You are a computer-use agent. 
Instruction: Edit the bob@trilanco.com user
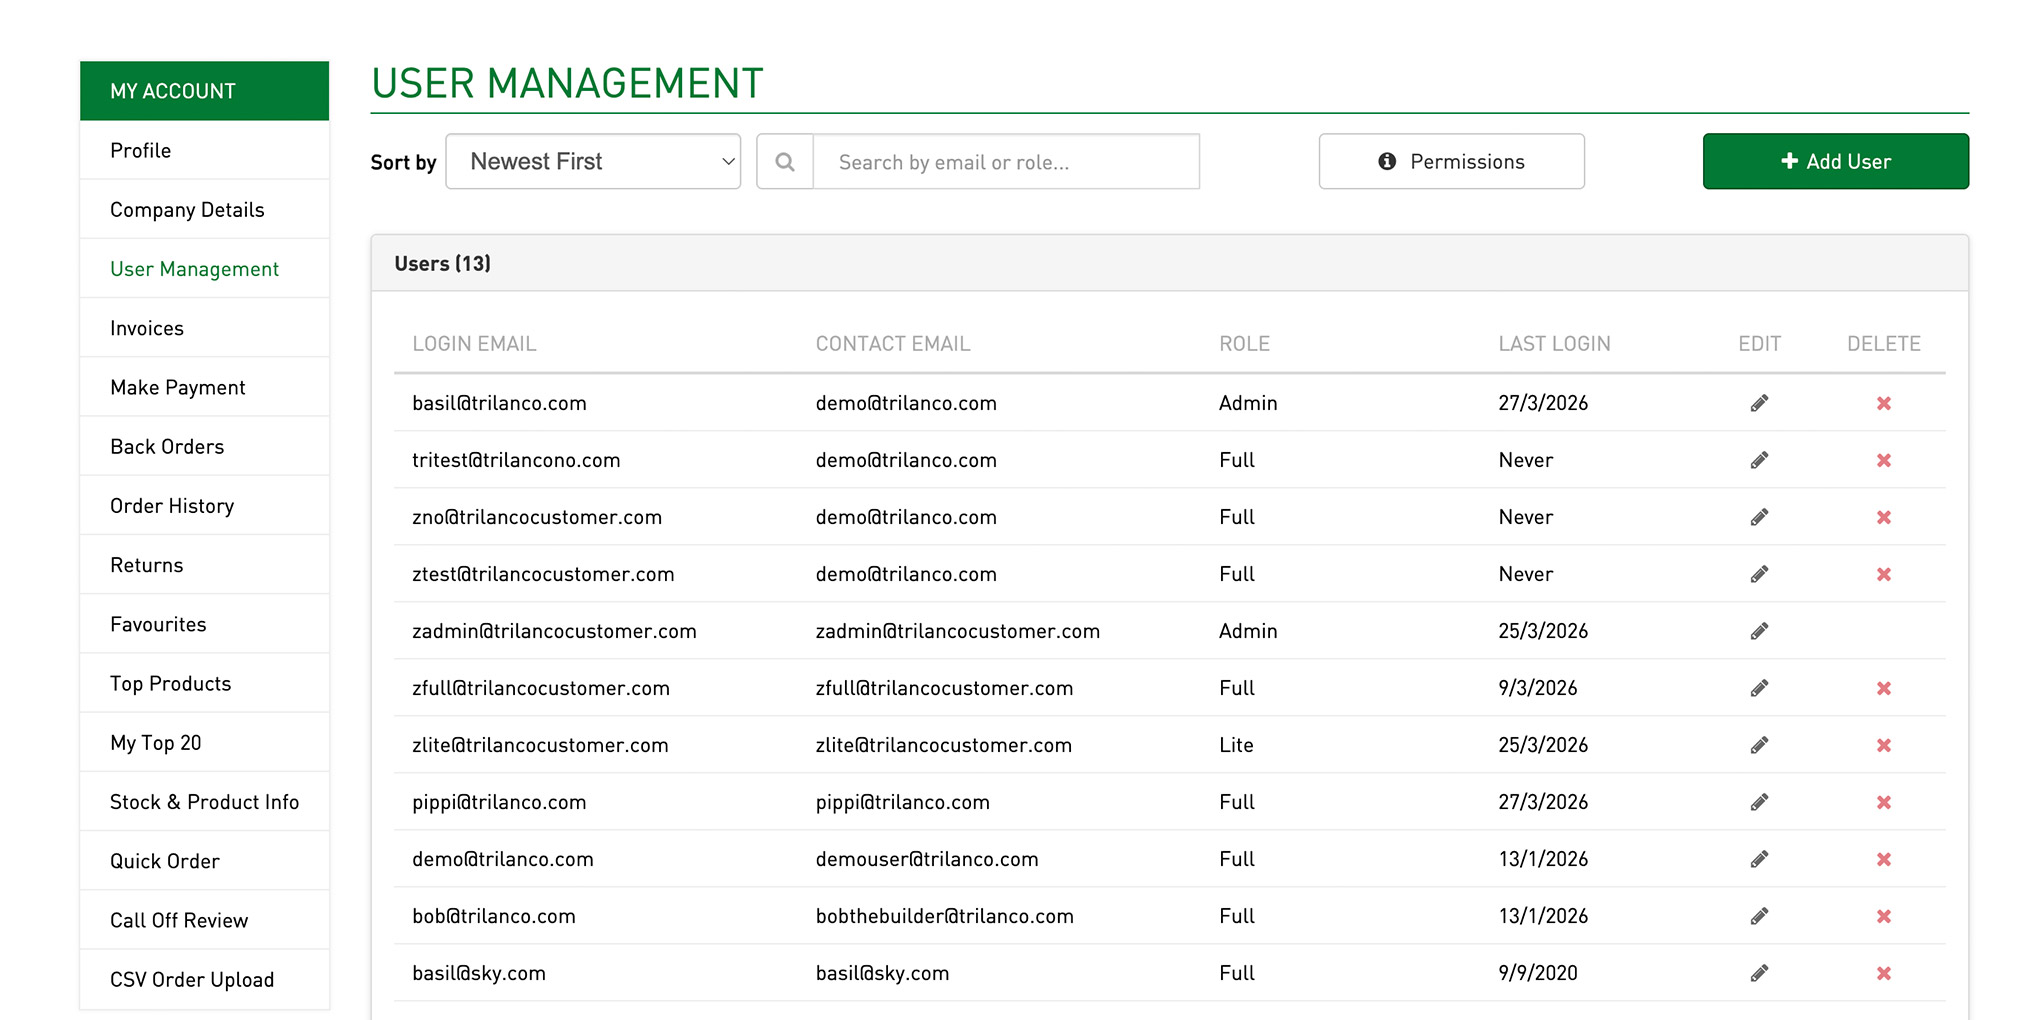pos(1759,916)
